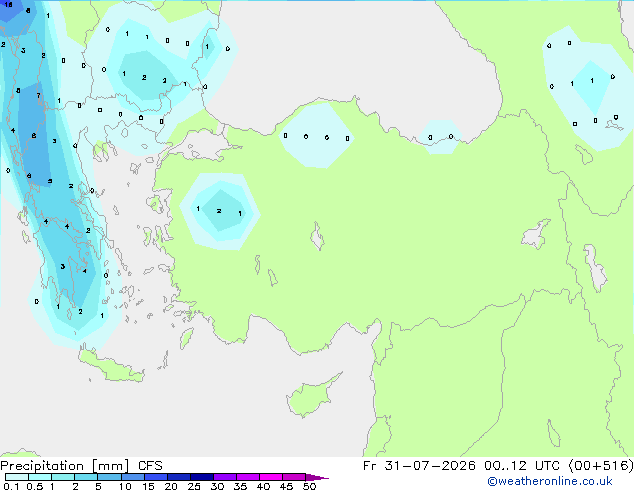Click the '0.1' legend scale label
634x490 pixels.
[11, 486]
